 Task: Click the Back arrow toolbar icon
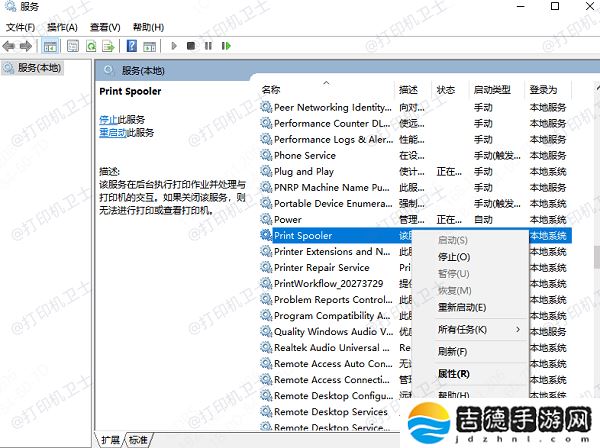[8, 46]
